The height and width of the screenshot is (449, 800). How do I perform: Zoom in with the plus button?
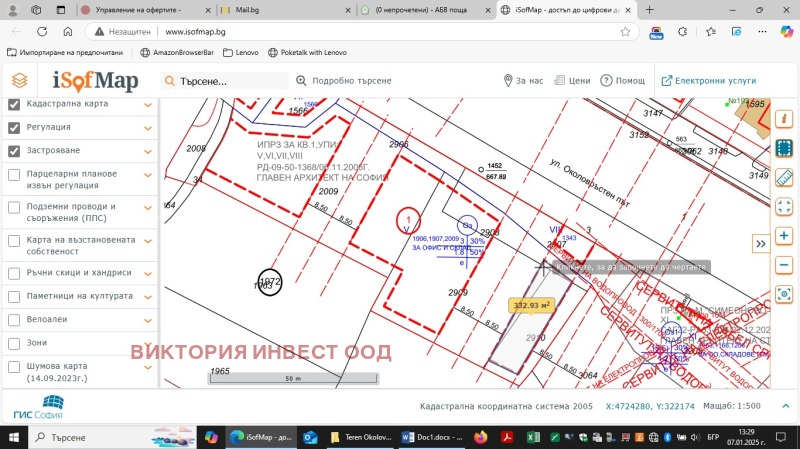(x=785, y=236)
